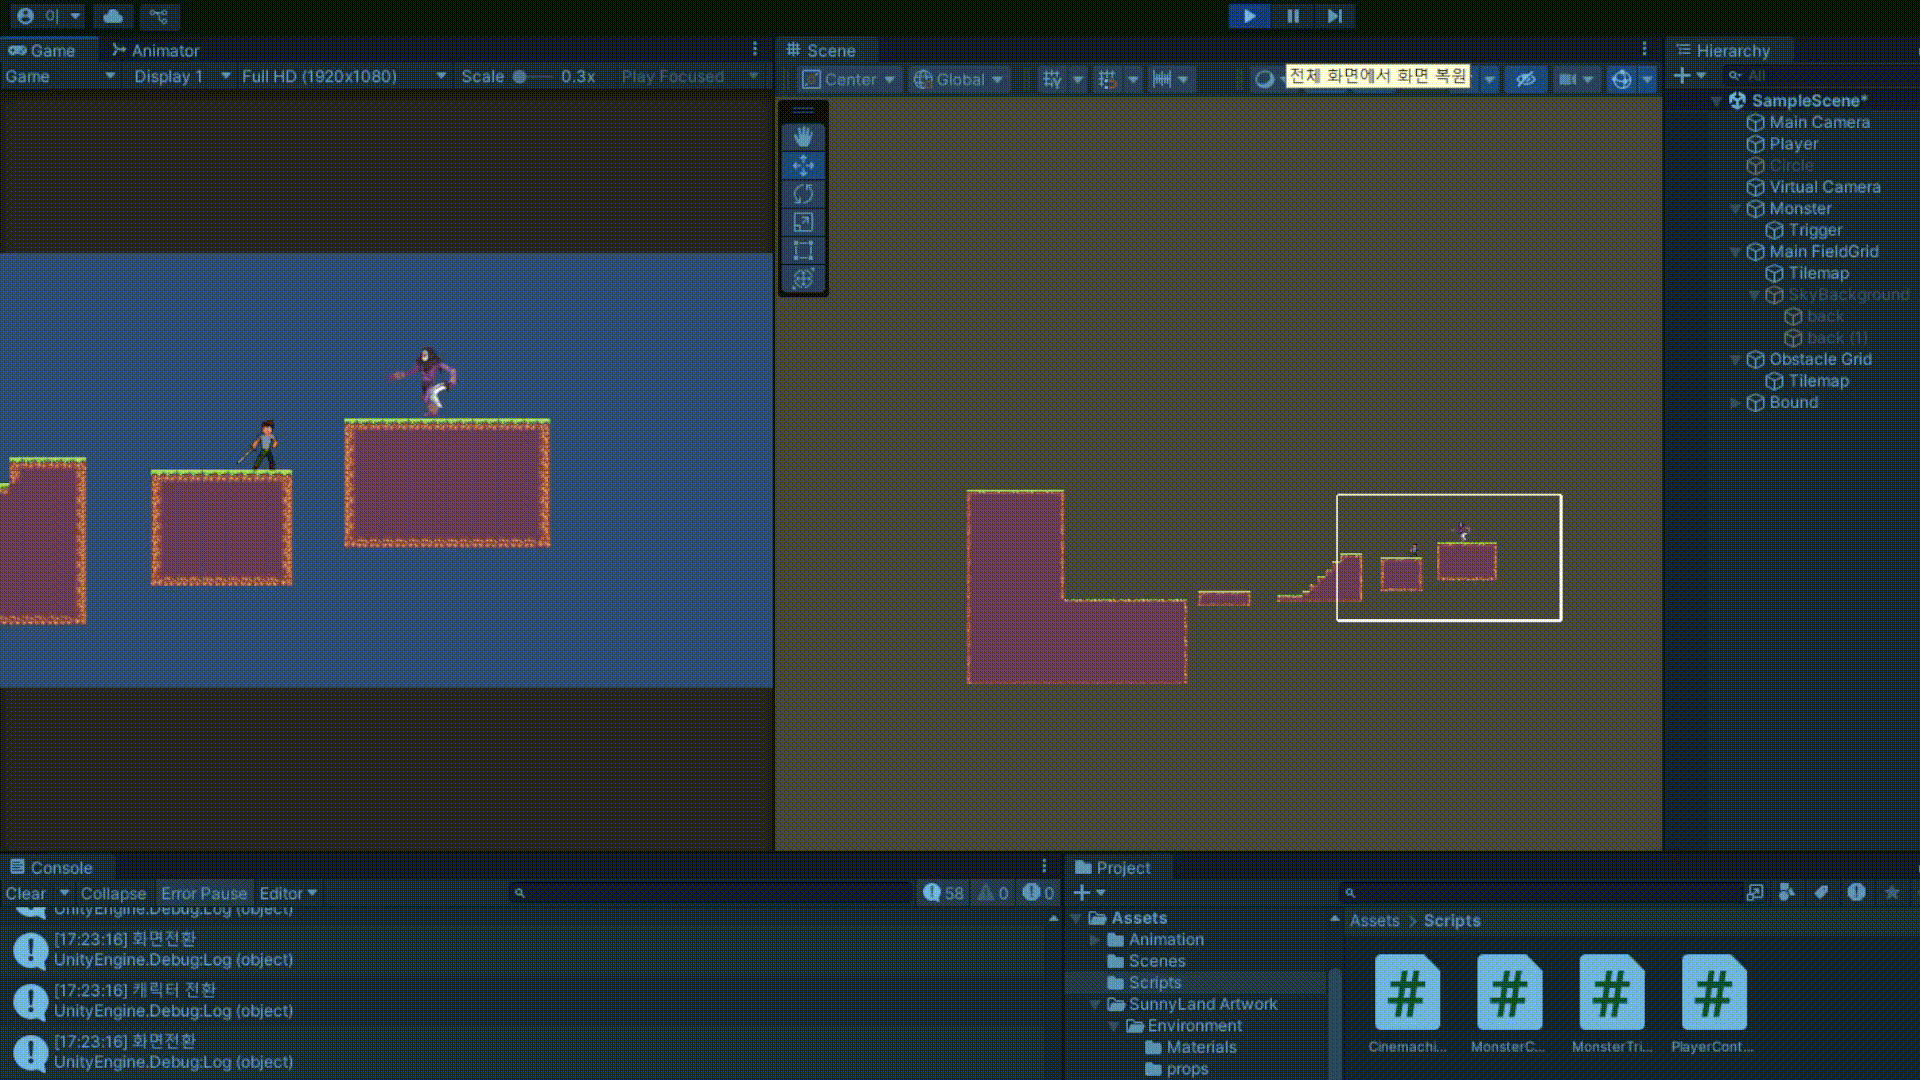Image resolution: width=1920 pixels, height=1080 pixels.
Task: Open the cloud services icon
Action: [x=114, y=16]
